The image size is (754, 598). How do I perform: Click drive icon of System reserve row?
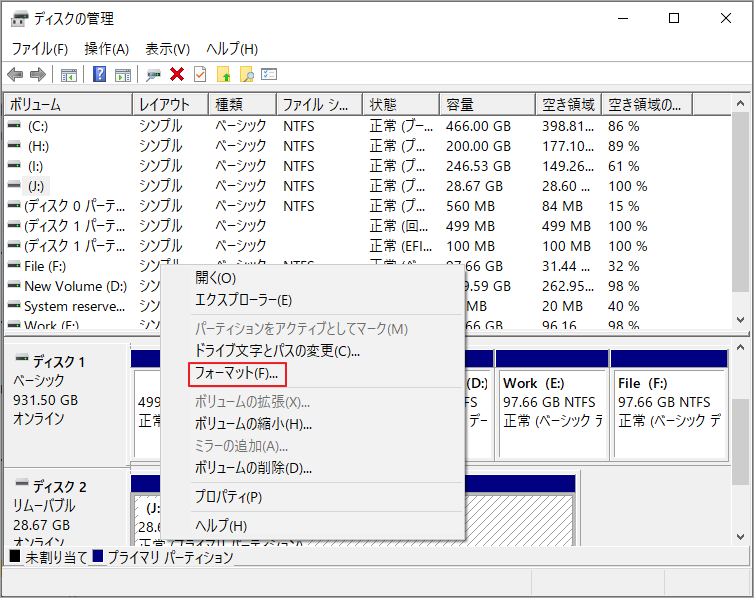[14, 305]
